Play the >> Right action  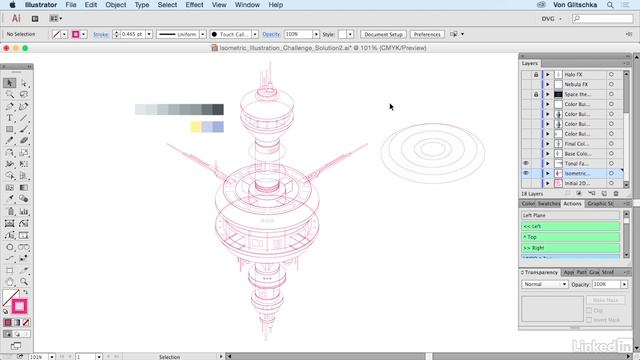[x=570, y=248]
